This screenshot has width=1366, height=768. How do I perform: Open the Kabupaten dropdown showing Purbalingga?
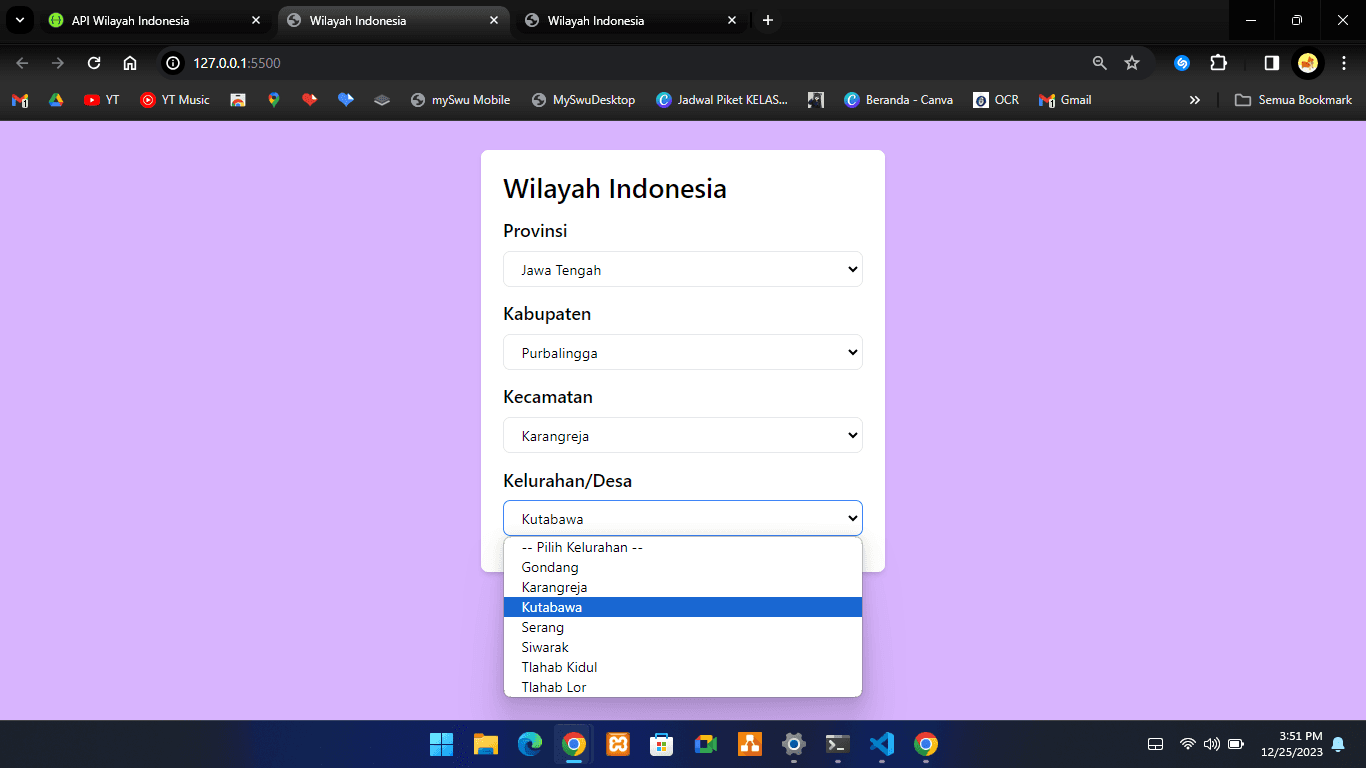click(x=682, y=352)
